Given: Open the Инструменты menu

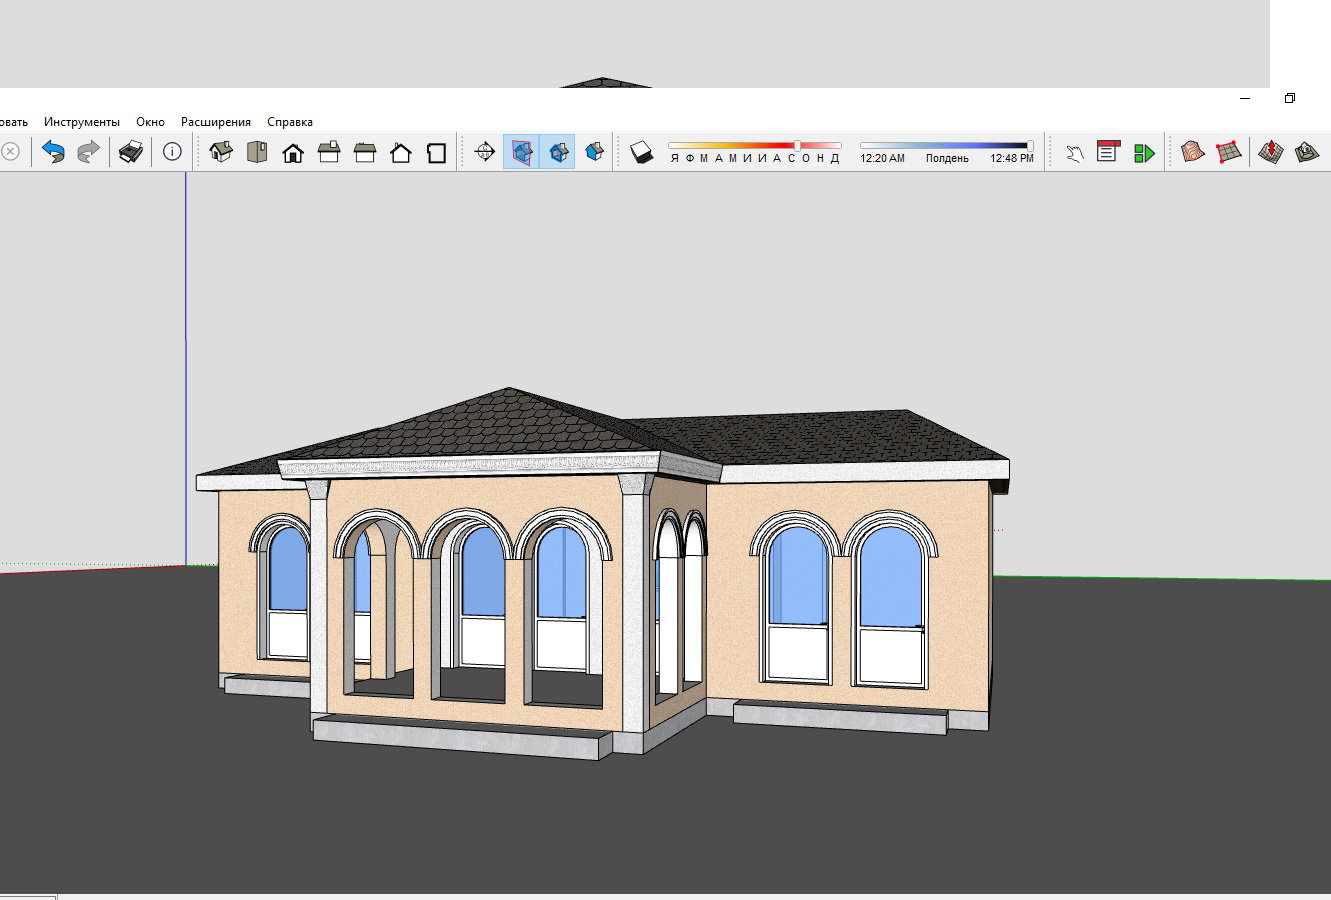Looking at the screenshot, I should click(x=82, y=122).
